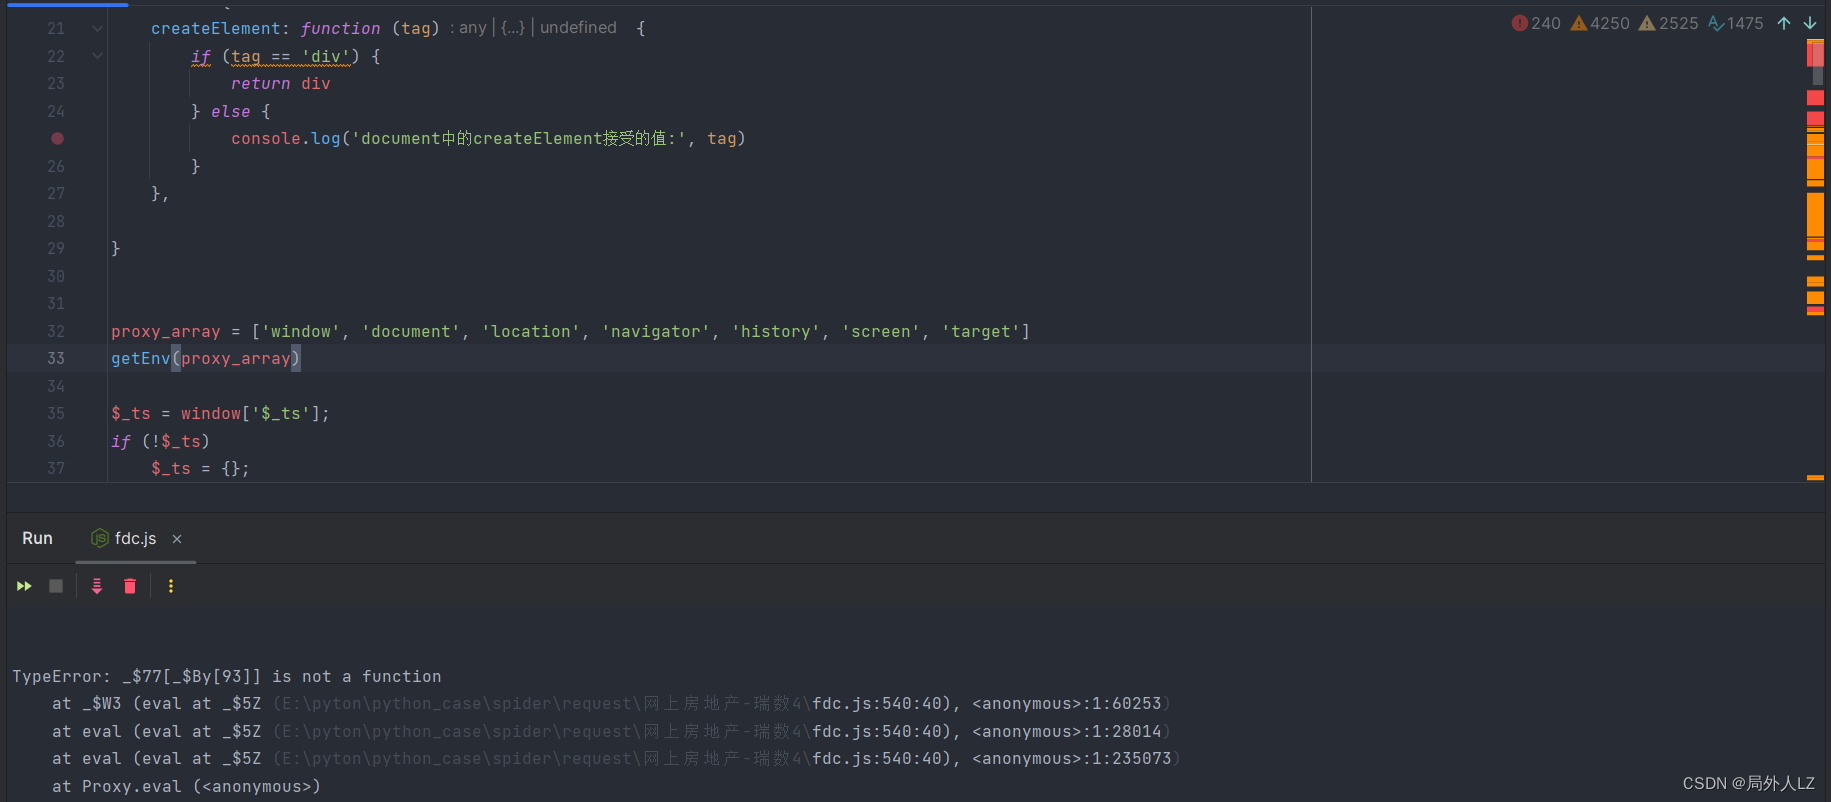
Task: Toggle breakpoint on the console.log line
Action: tap(57, 139)
